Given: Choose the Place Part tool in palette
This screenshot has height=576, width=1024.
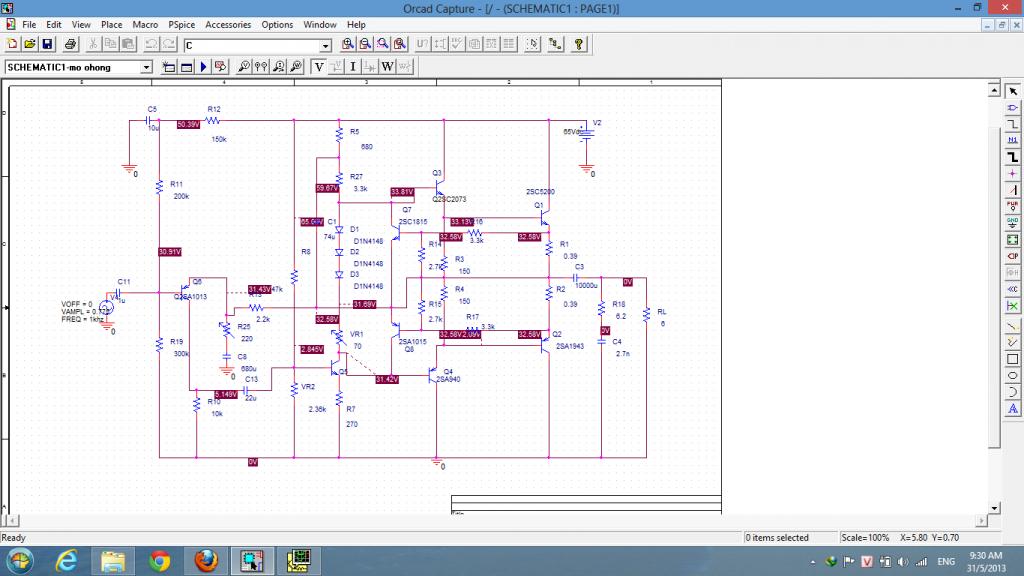Looking at the screenshot, I should click(1012, 108).
